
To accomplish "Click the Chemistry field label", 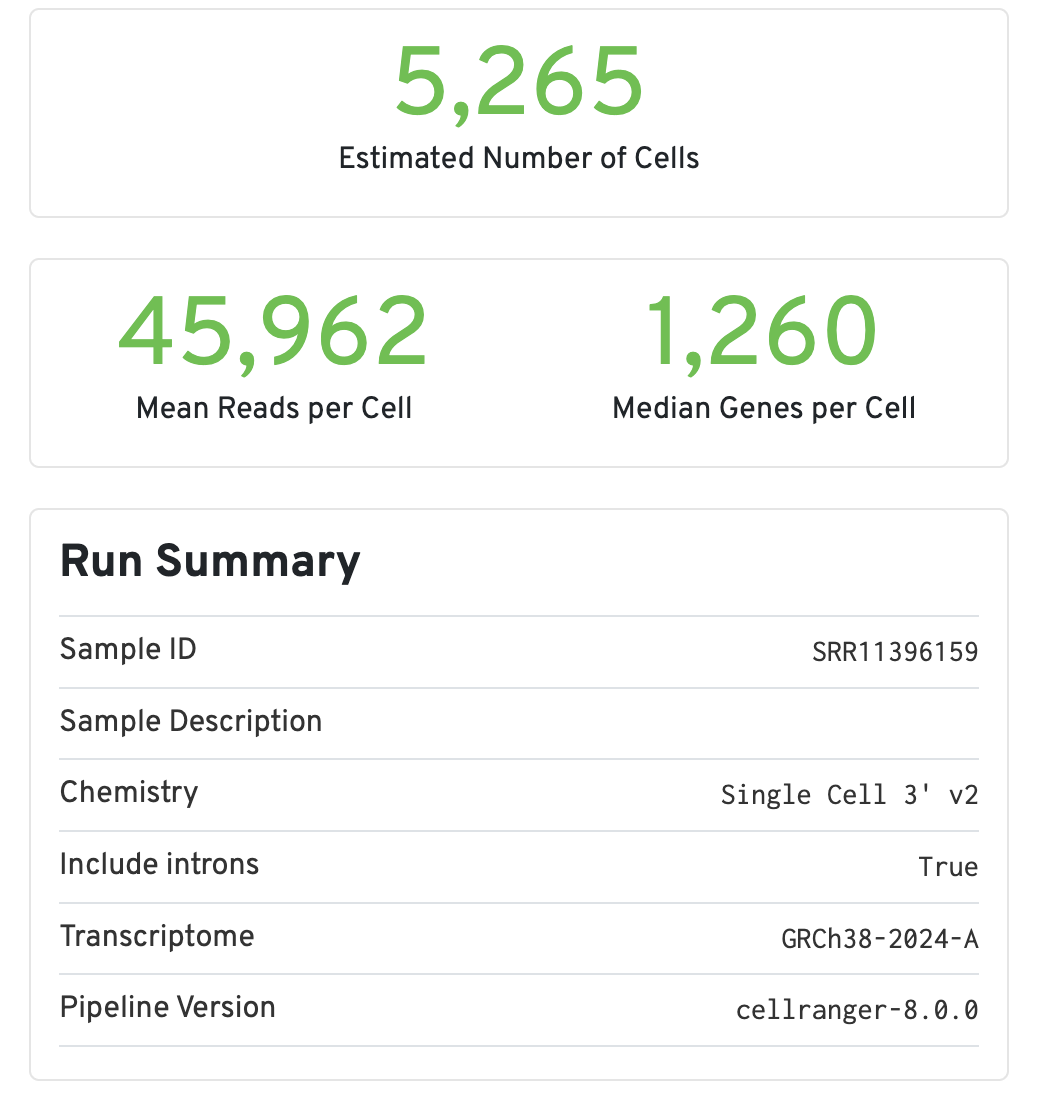I will [129, 792].
